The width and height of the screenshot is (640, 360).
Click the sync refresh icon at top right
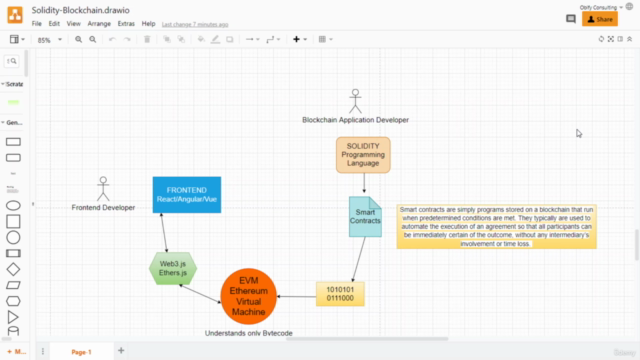point(601,39)
